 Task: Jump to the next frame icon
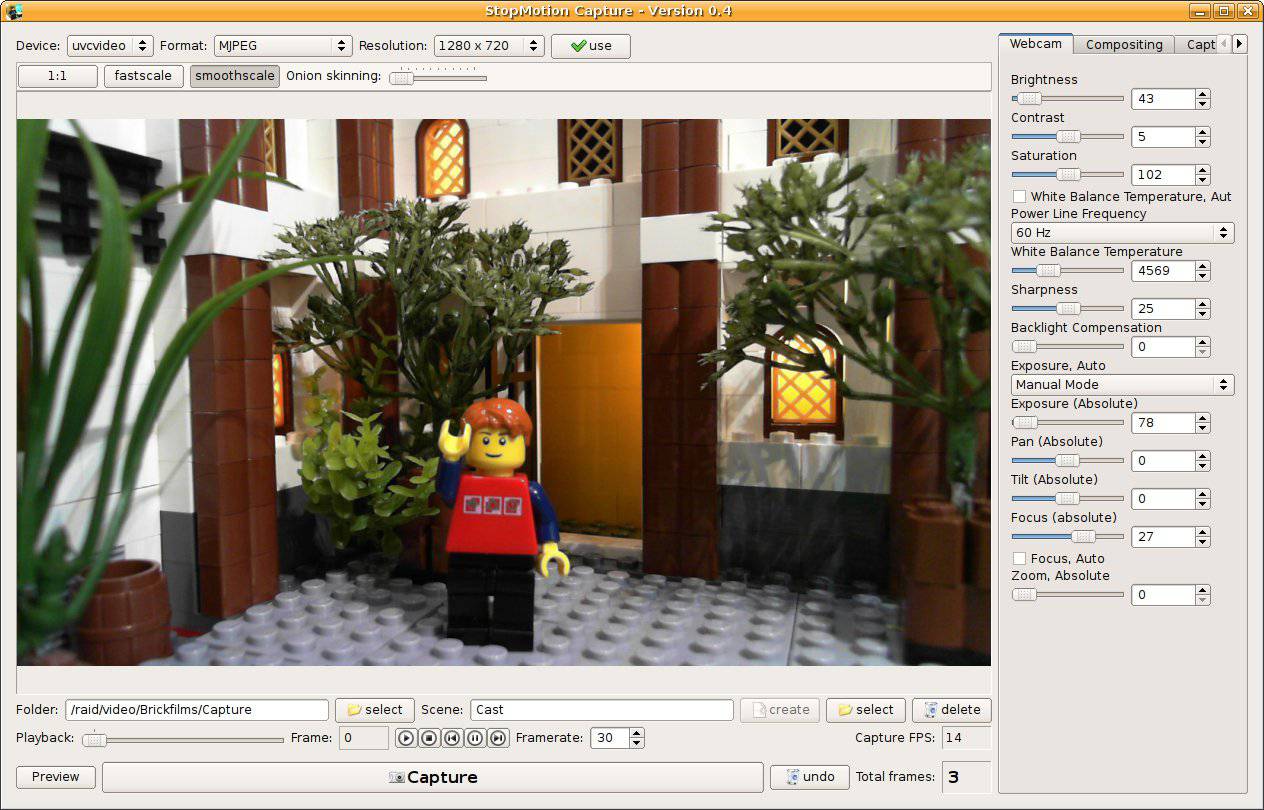click(498, 738)
